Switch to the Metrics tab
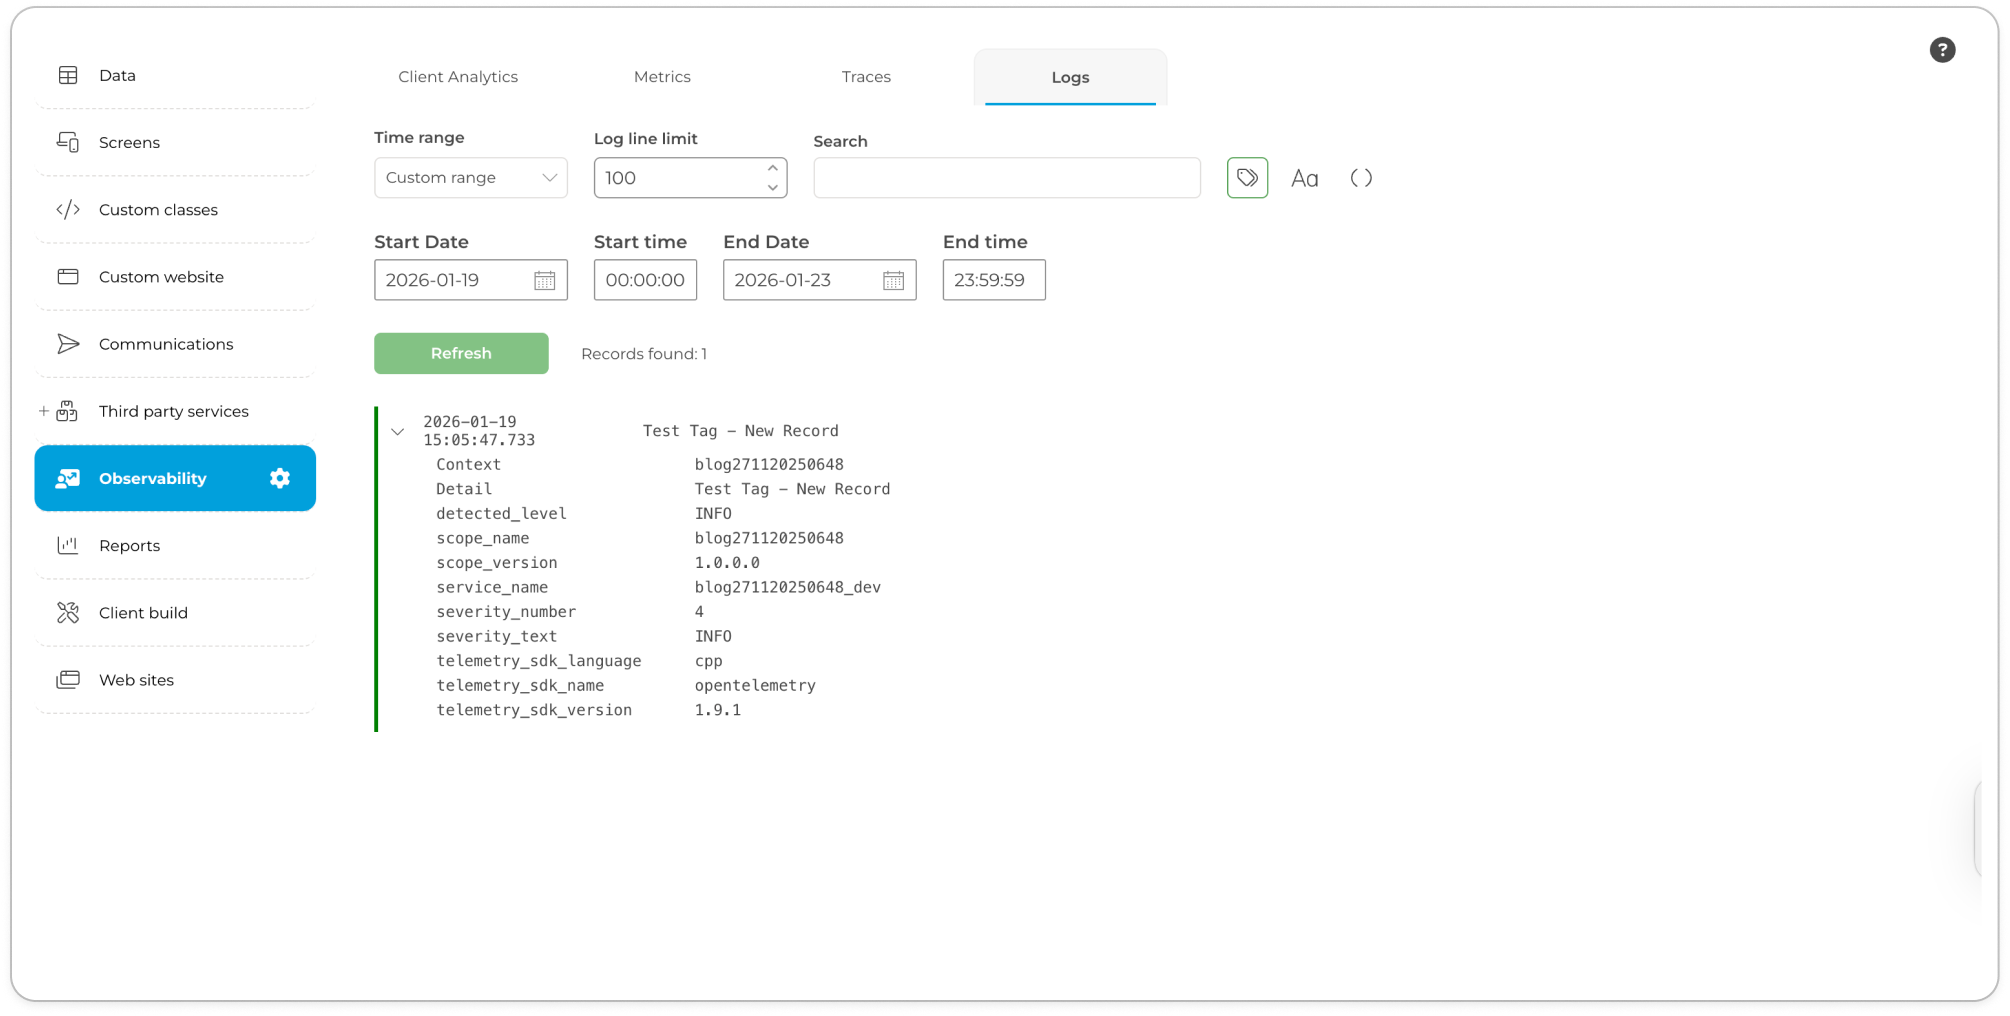Viewport: 2010px width, 1016px height. tap(662, 77)
